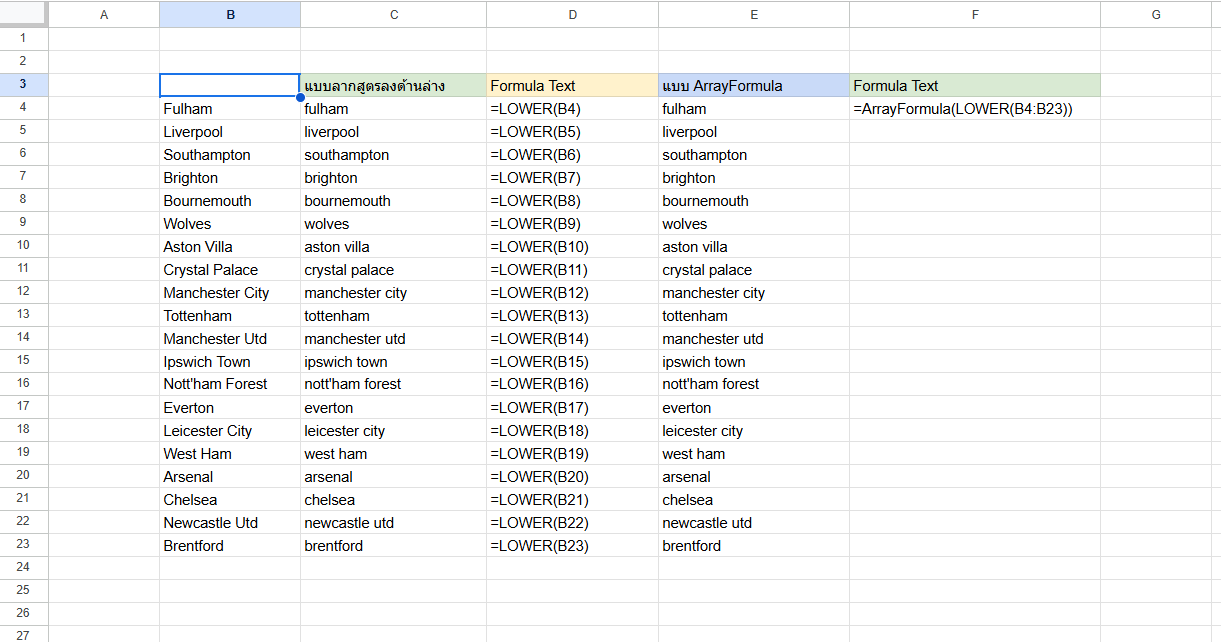Click 'leicester city' in column C
The height and width of the screenshot is (642, 1221).
(x=394, y=430)
